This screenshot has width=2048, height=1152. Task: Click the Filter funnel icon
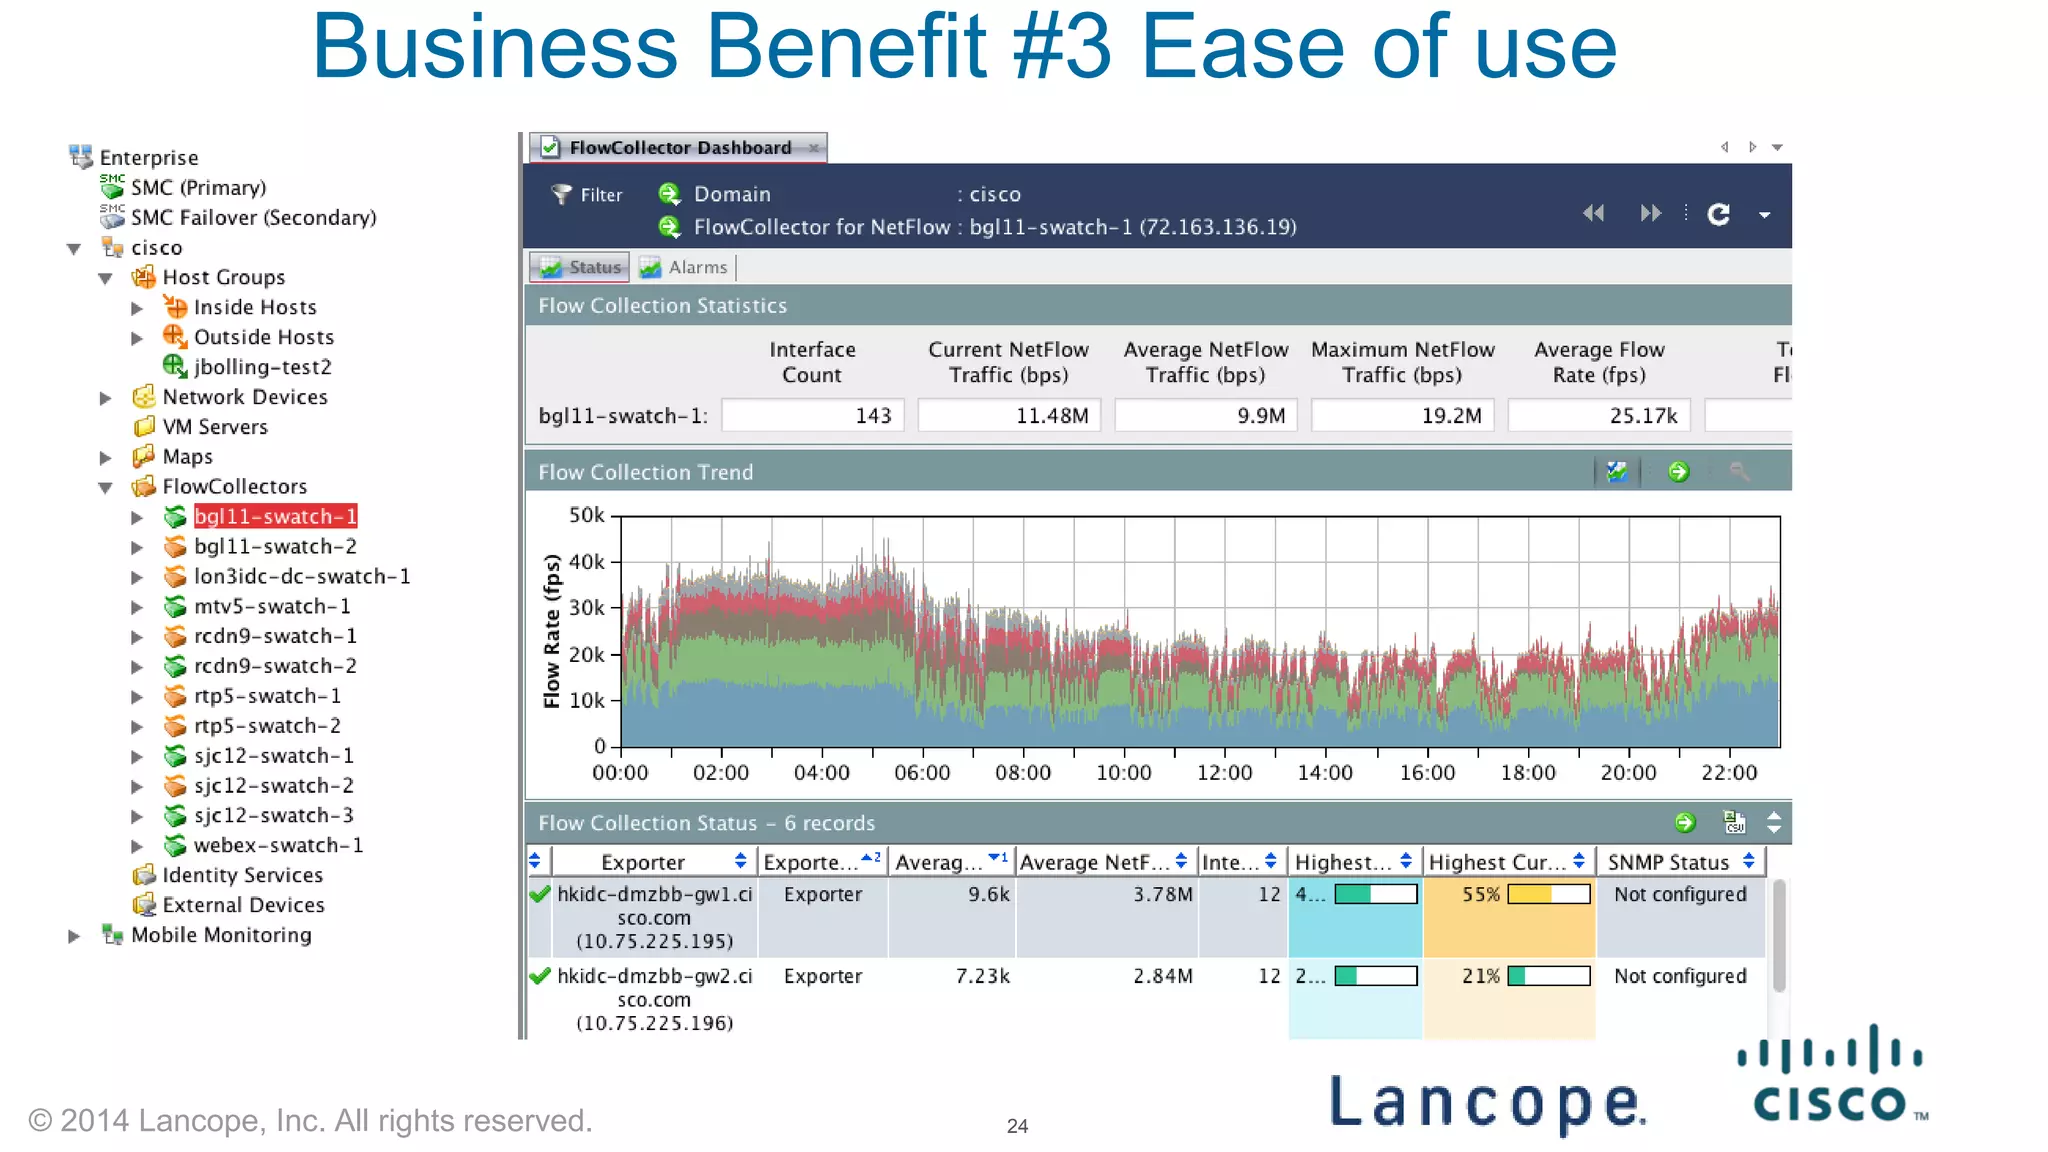561,194
